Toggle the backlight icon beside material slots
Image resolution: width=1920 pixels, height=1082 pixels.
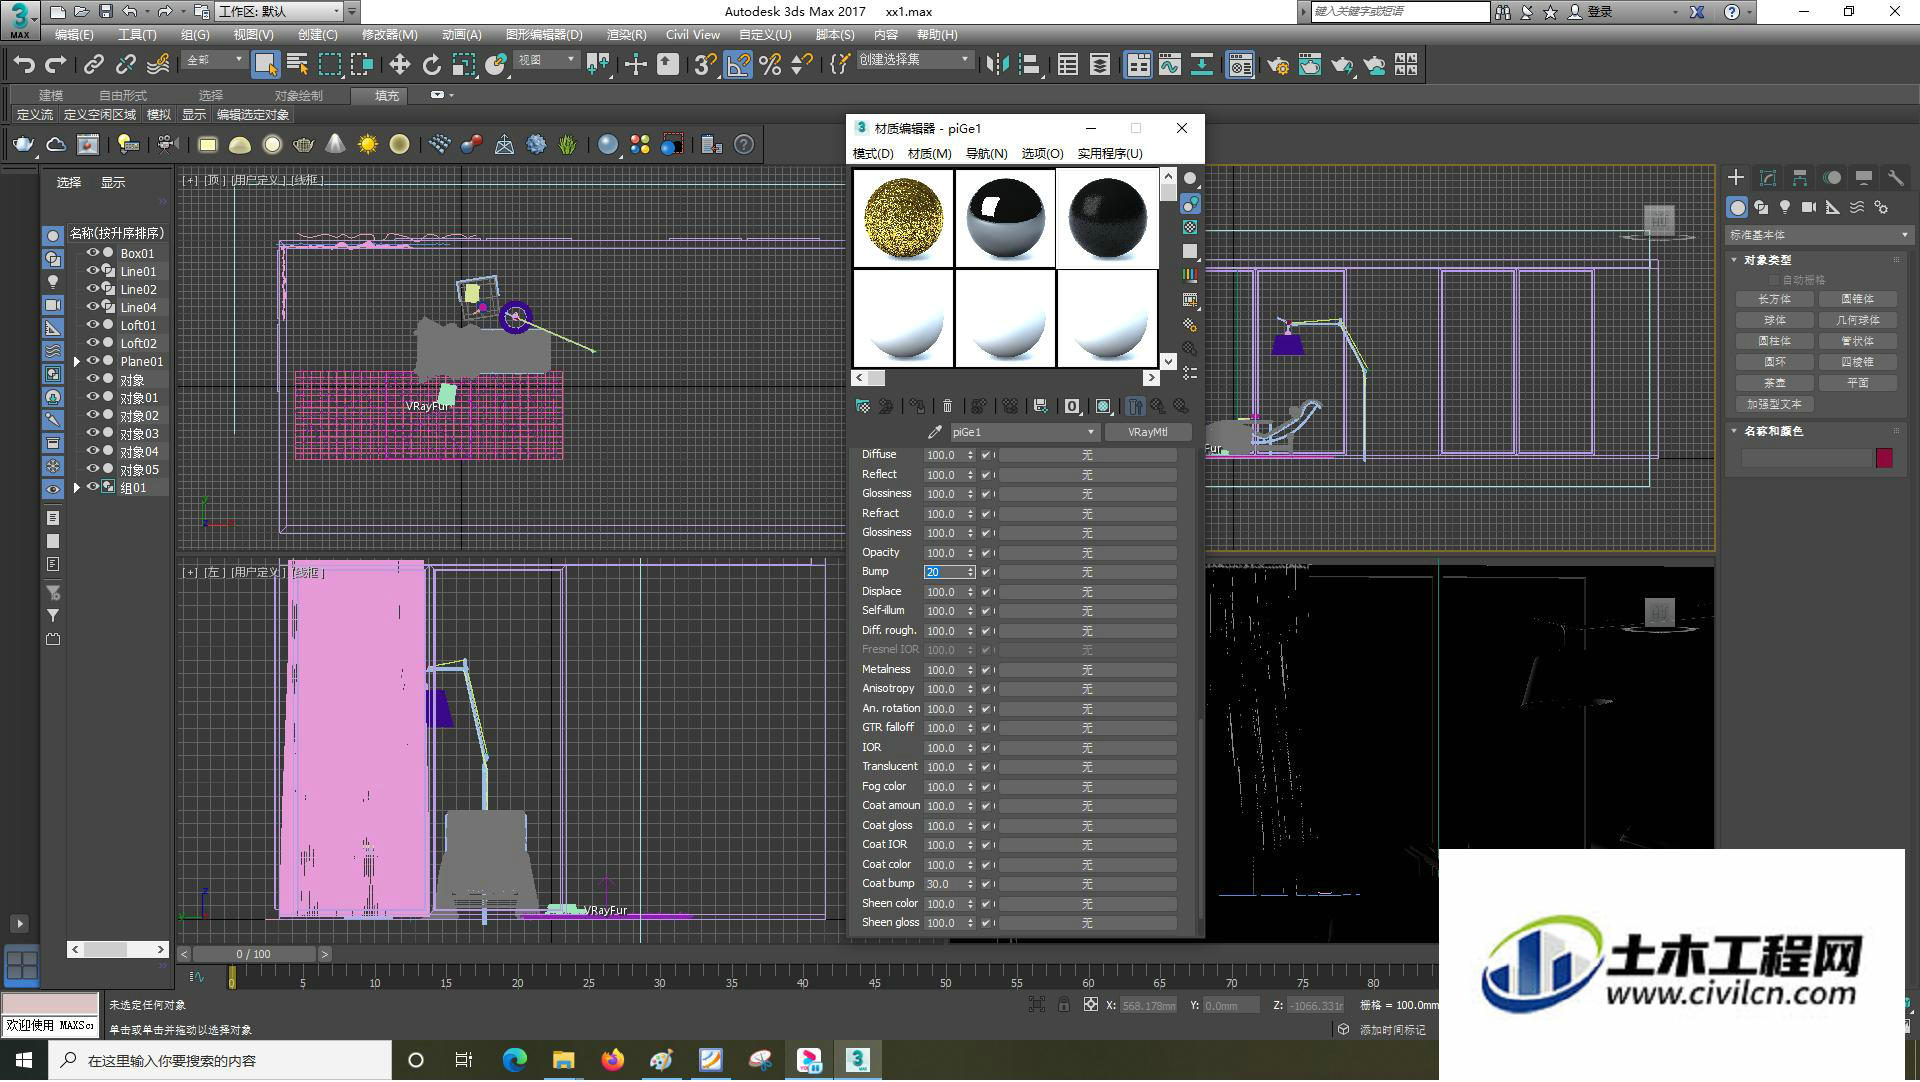[x=1190, y=203]
